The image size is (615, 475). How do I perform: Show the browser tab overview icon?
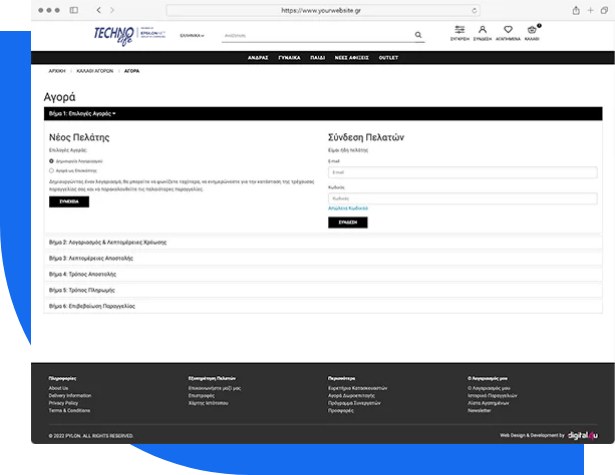pos(604,10)
